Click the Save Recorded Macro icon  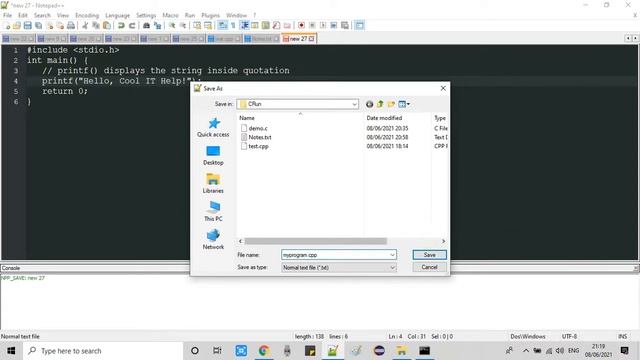tap(345, 25)
